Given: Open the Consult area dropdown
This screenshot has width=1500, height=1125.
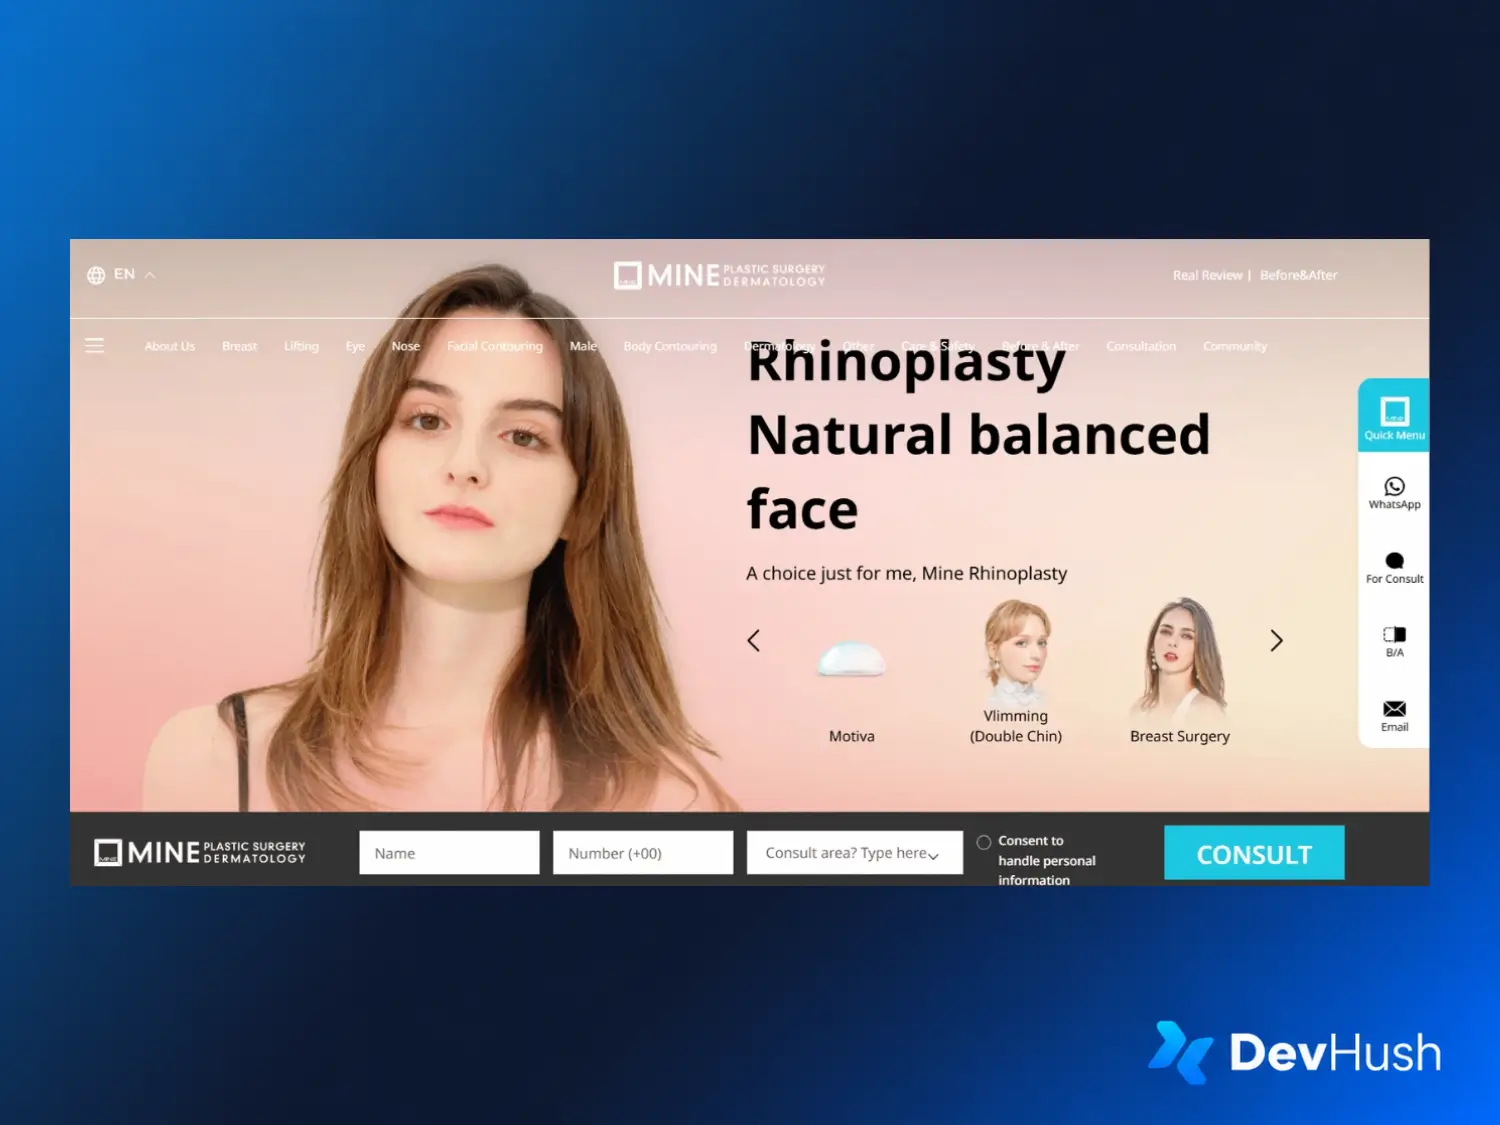Looking at the screenshot, I should click(x=855, y=853).
